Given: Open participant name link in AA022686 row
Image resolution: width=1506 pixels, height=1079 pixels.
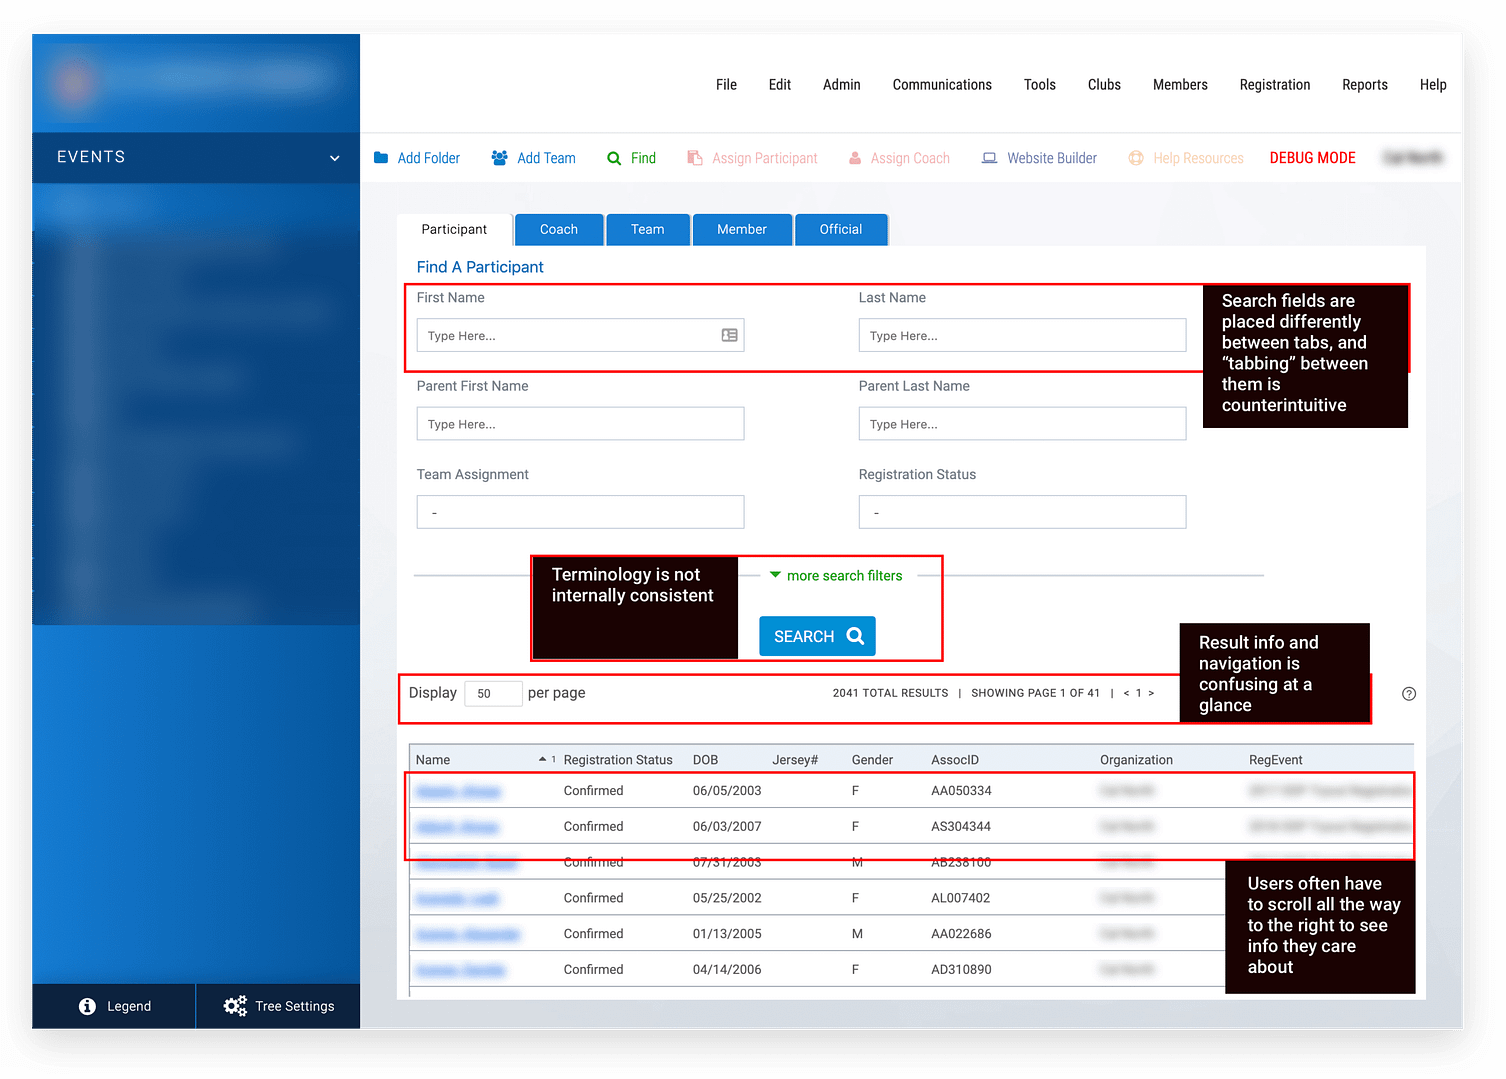Looking at the screenshot, I should (468, 934).
